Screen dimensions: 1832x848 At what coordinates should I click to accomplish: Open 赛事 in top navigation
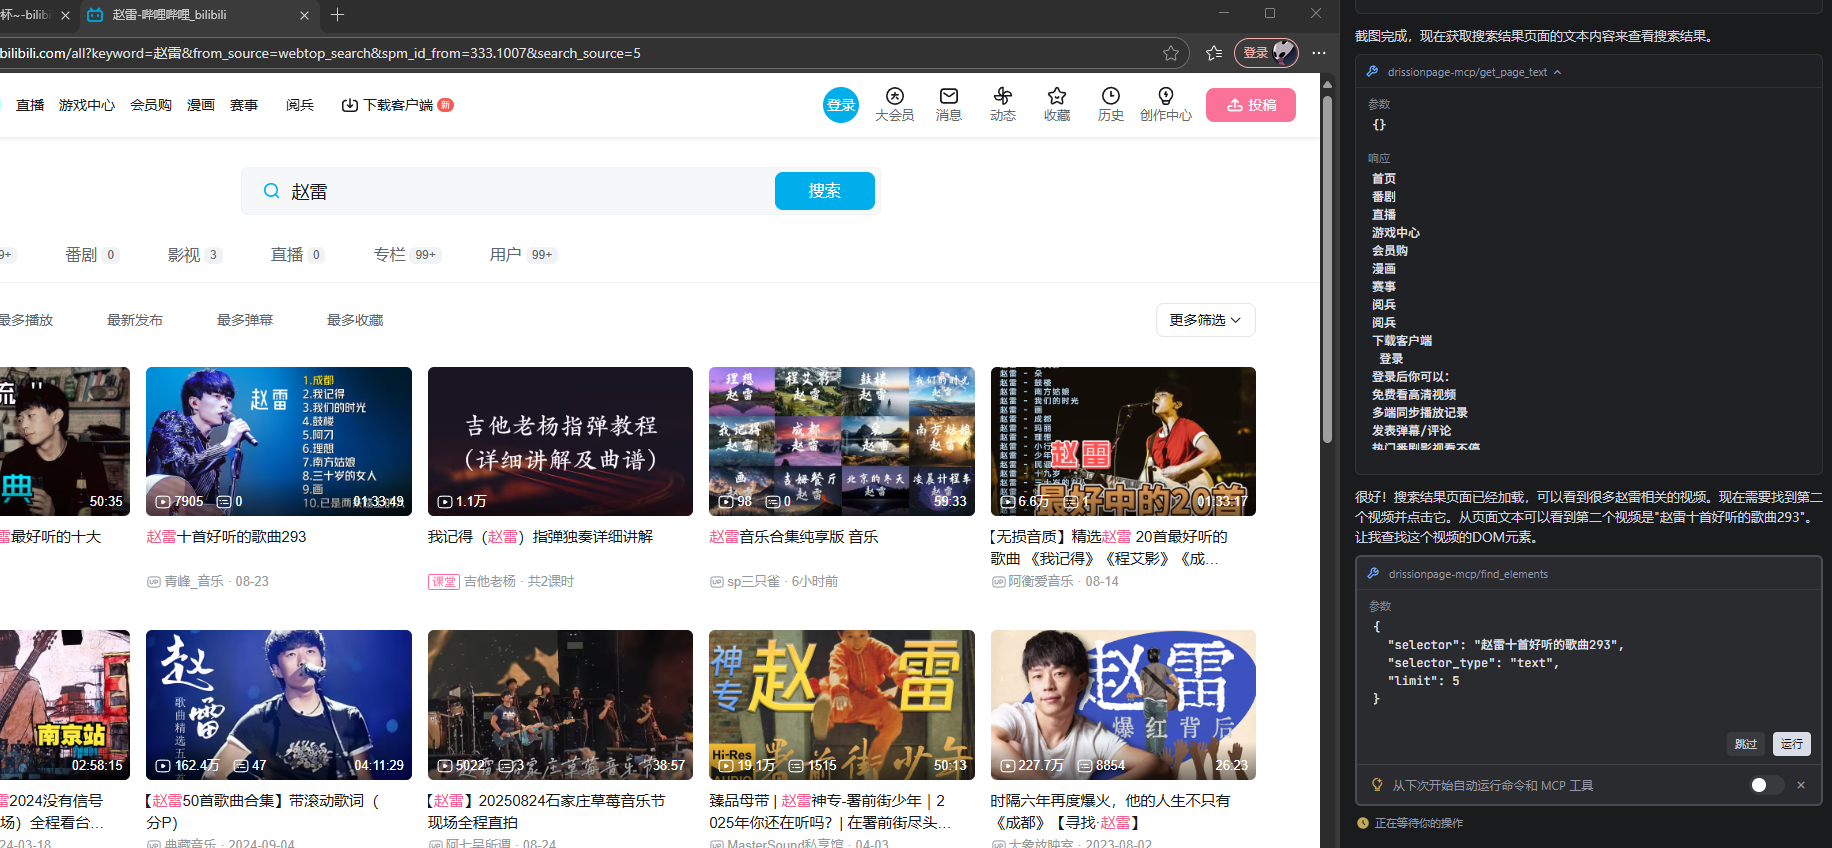(244, 105)
